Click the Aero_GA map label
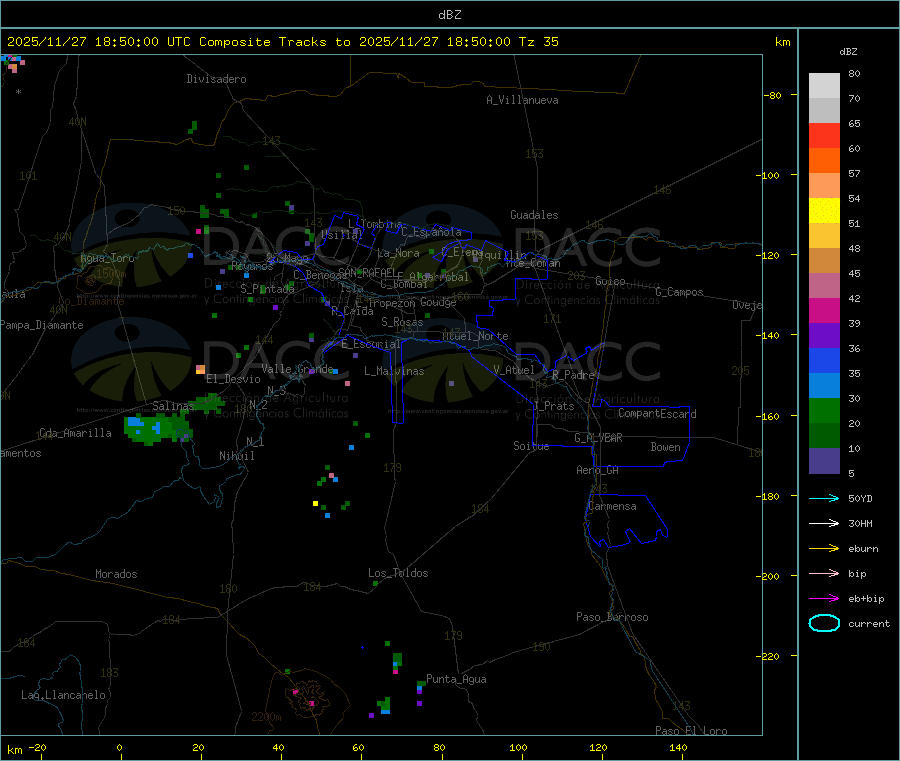900x761 pixels. click(x=598, y=470)
